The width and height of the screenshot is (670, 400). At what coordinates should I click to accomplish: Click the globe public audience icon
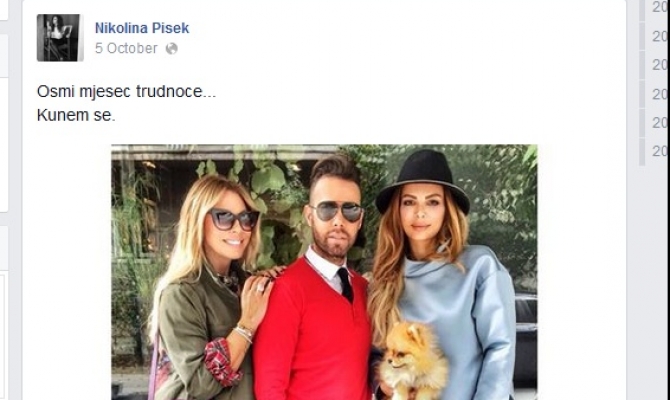click(x=172, y=49)
